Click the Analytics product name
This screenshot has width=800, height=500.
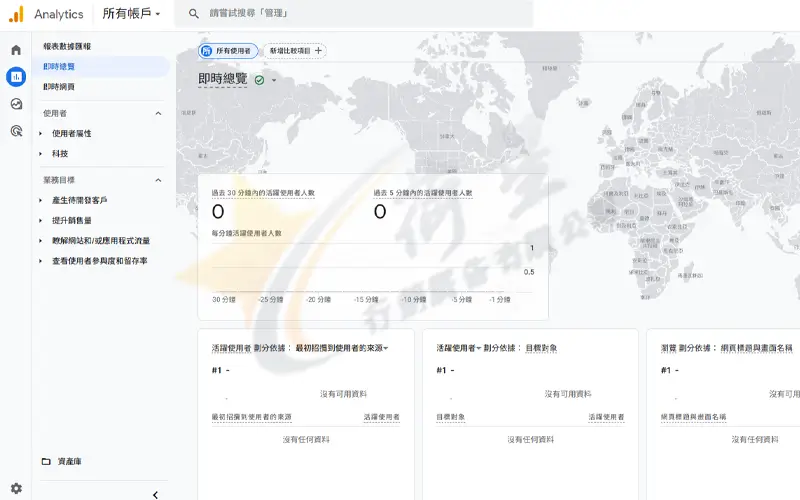(x=59, y=14)
